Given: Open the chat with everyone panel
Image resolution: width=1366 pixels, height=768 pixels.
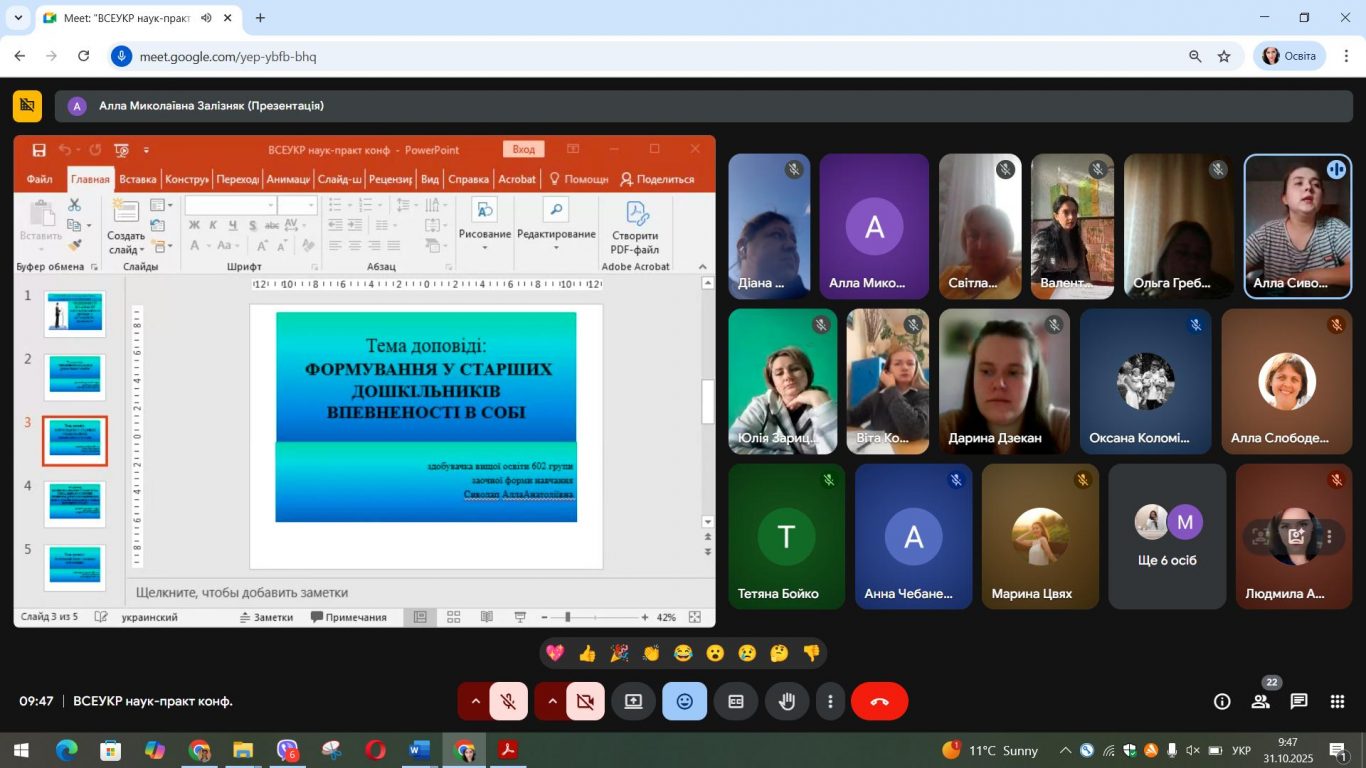Looking at the screenshot, I should pyautogui.click(x=1299, y=701).
